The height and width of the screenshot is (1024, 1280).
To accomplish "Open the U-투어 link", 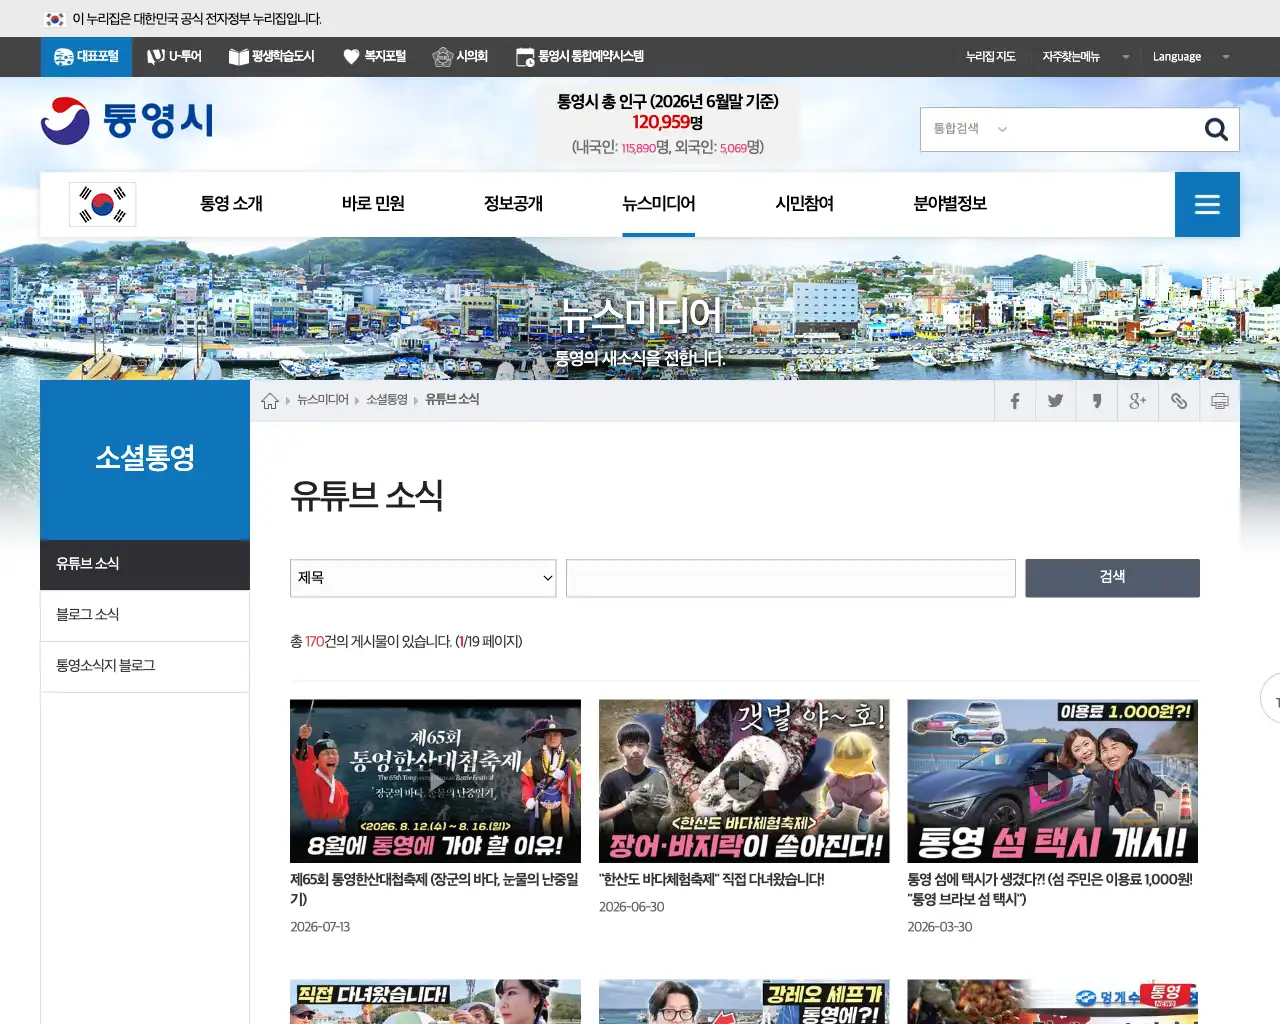I will pos(174,57).
